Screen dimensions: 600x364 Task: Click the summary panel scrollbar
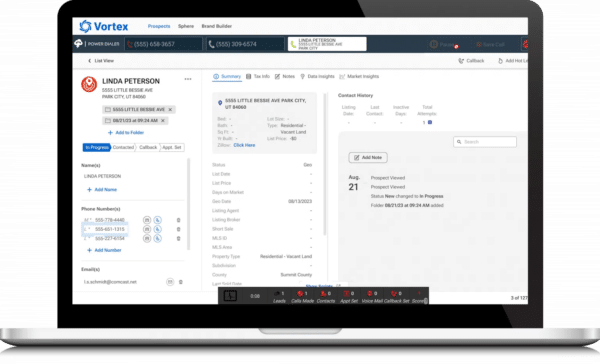[325, 164]
